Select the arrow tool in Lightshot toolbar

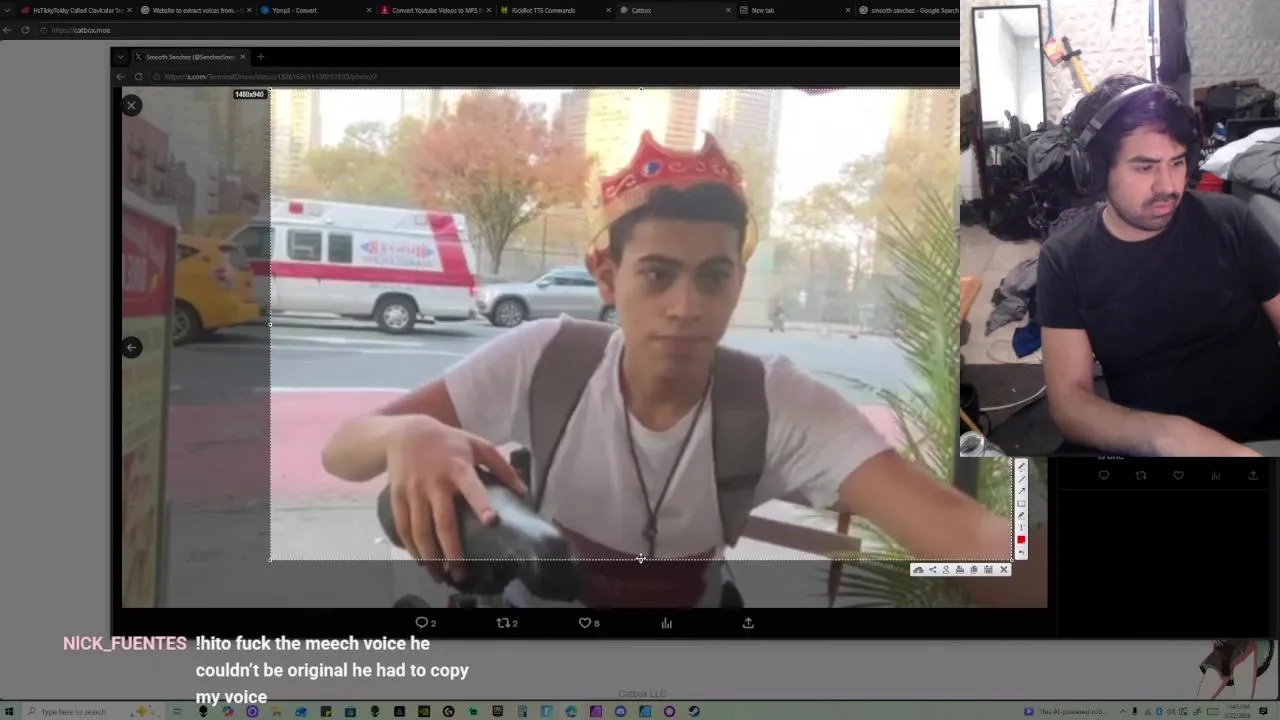point(1021,491)
